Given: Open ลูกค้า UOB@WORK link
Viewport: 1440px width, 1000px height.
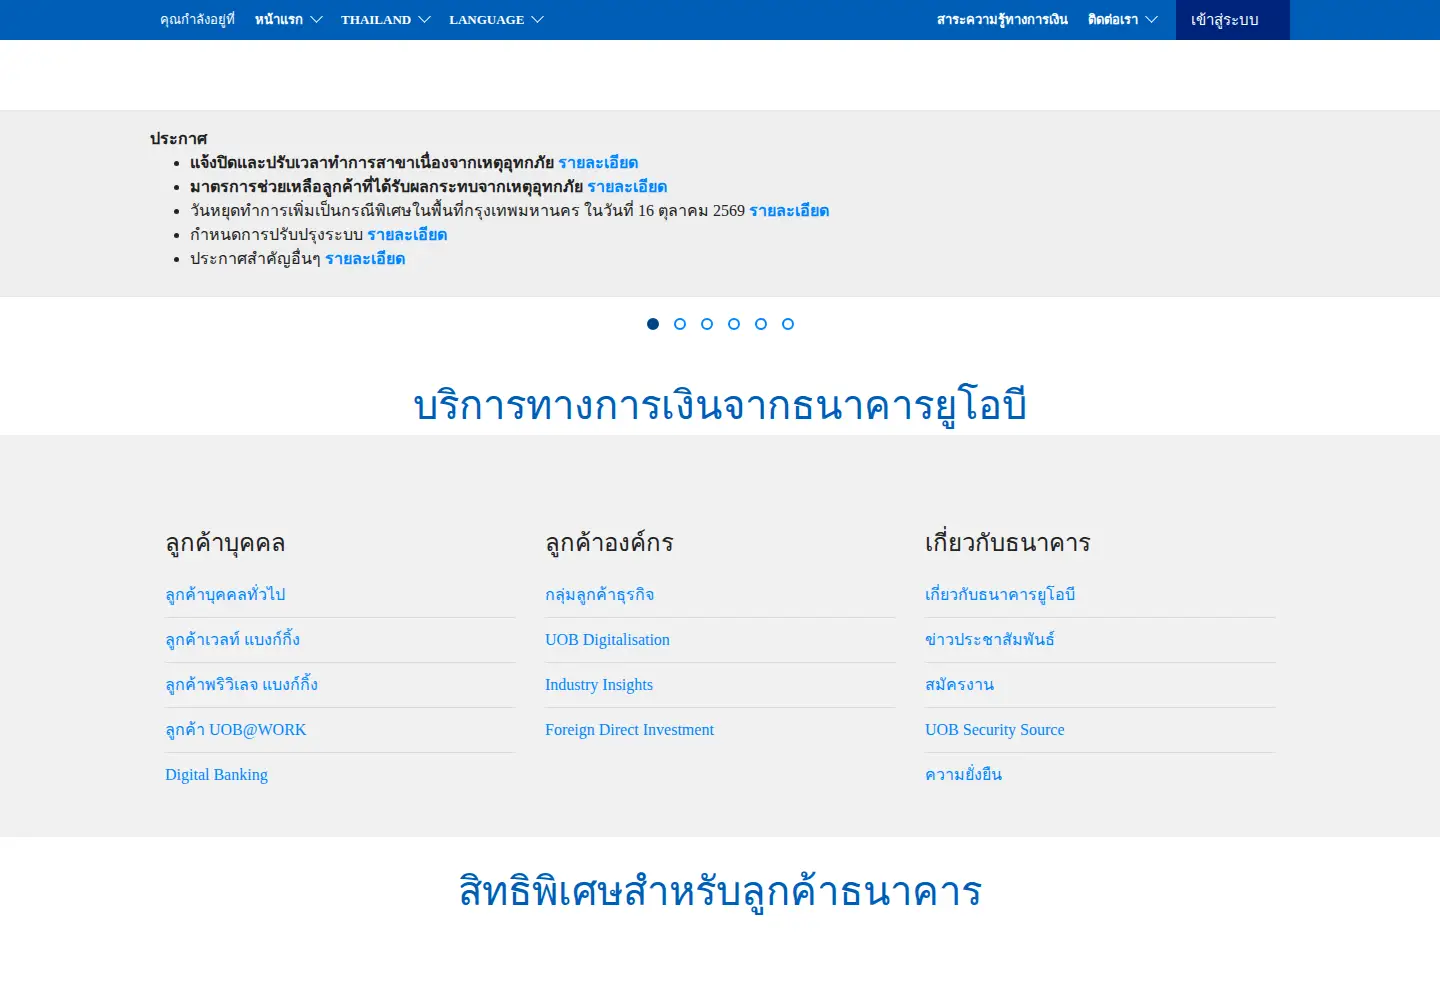Looking at the screenshot, I should (236, 730).
